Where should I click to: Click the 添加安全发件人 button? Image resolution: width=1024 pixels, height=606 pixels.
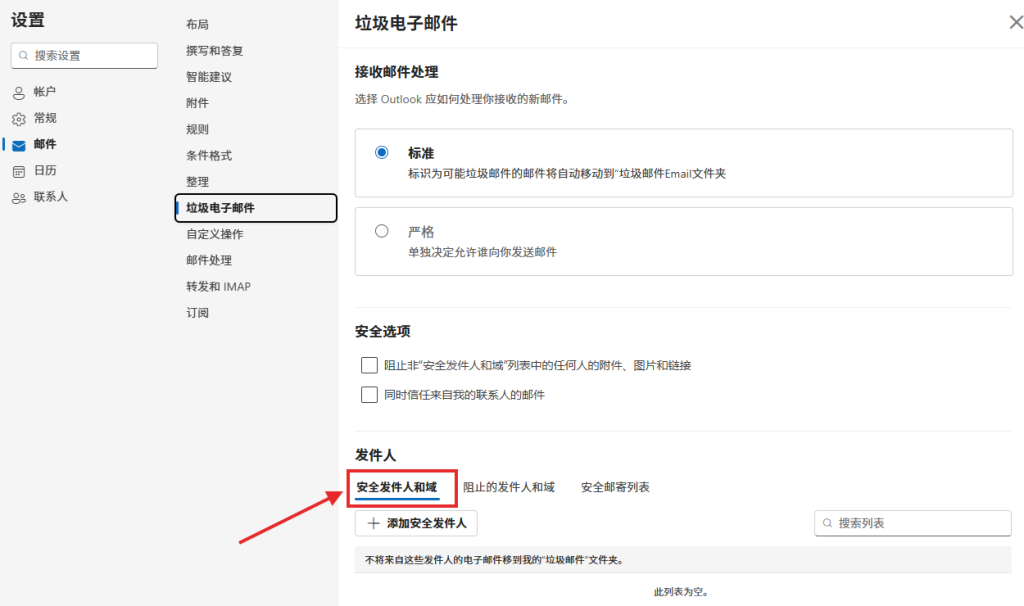tap(417, 523)
